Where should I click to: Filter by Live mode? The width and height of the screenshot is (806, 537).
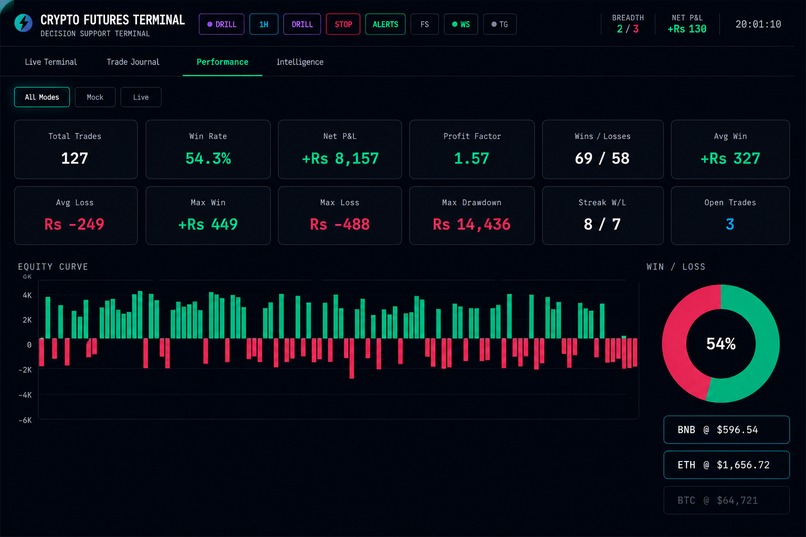[141, 97]
